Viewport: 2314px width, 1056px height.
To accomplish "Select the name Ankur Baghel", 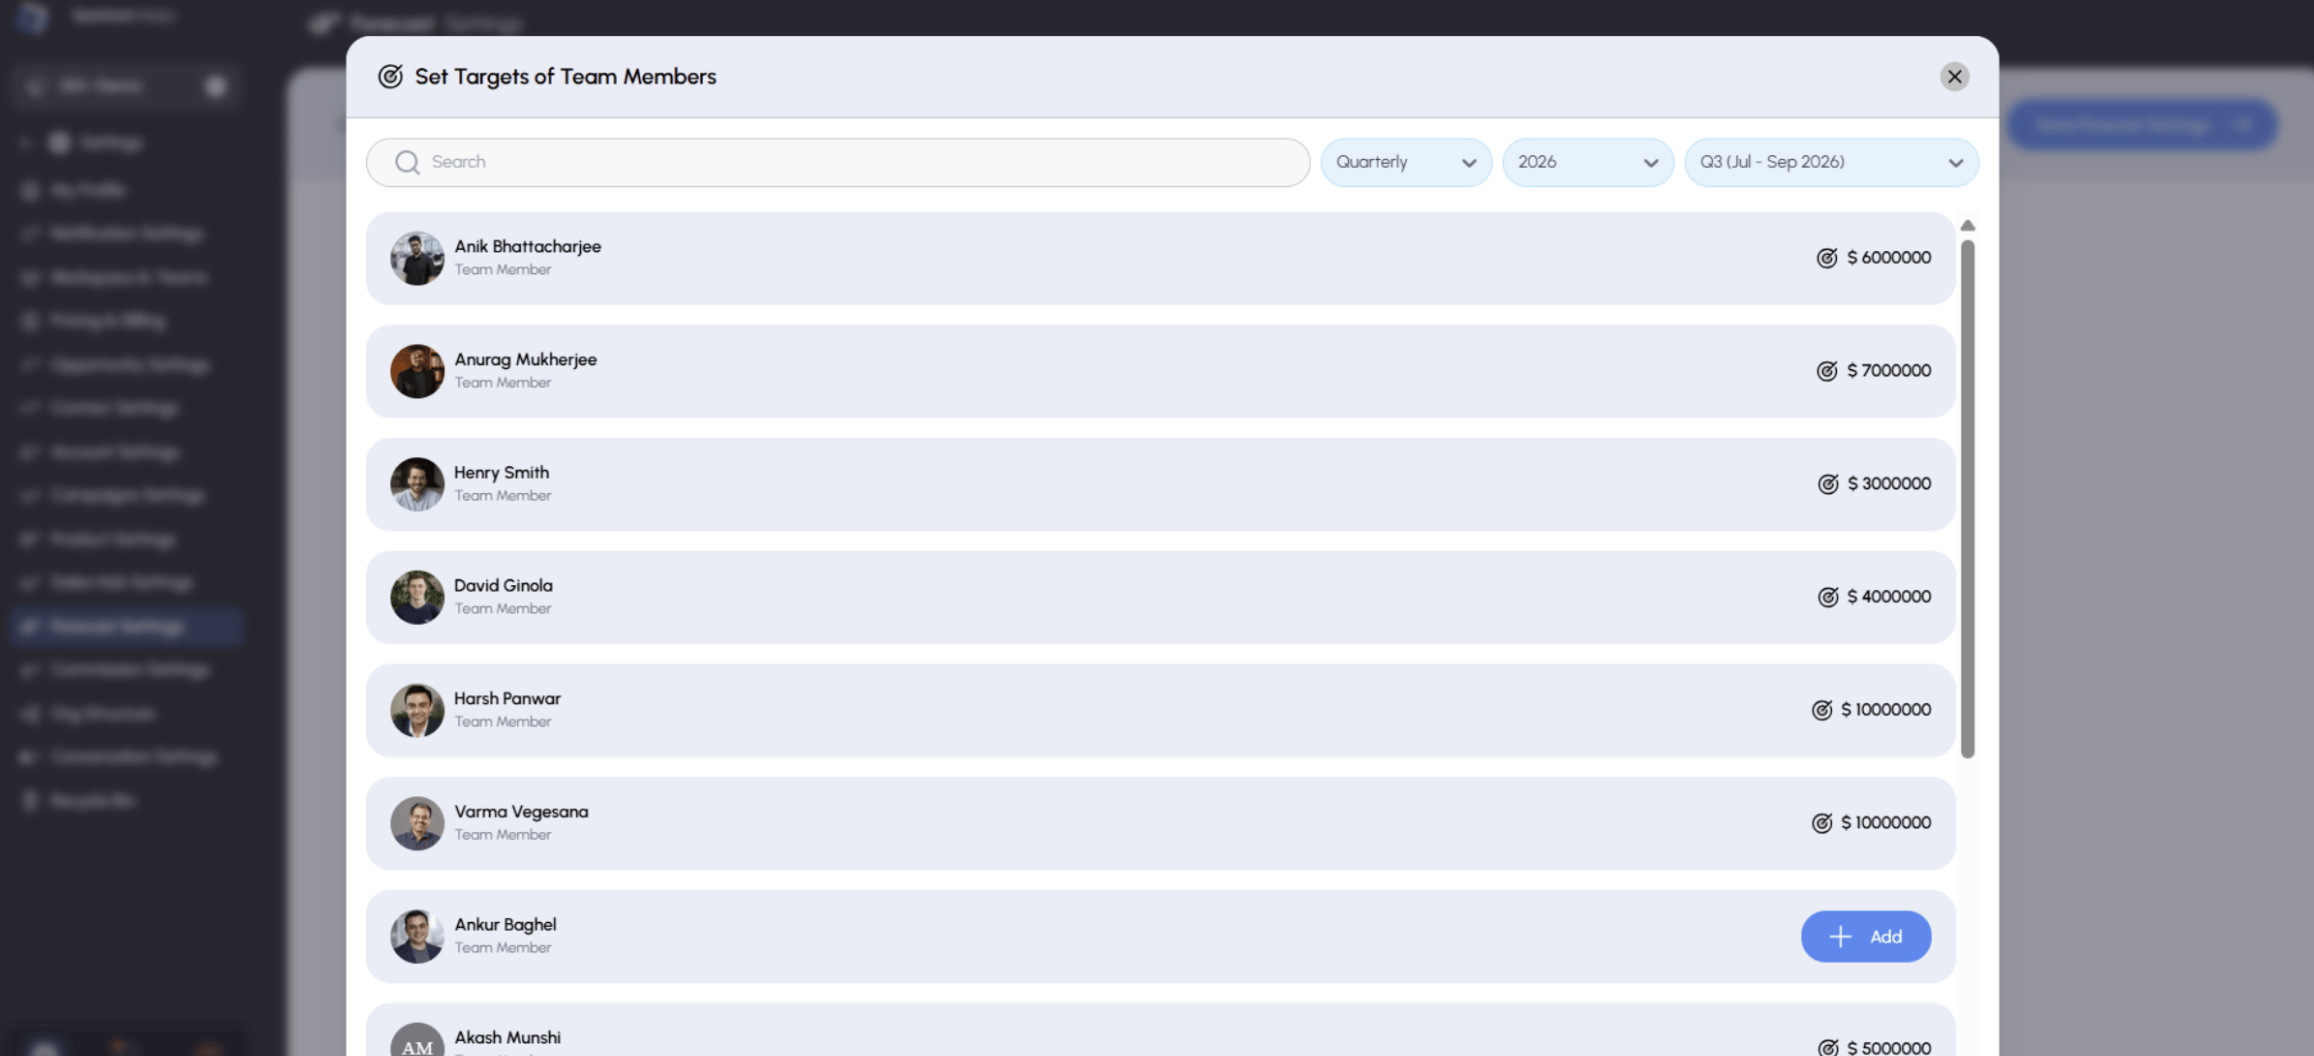I will [505, 925].
